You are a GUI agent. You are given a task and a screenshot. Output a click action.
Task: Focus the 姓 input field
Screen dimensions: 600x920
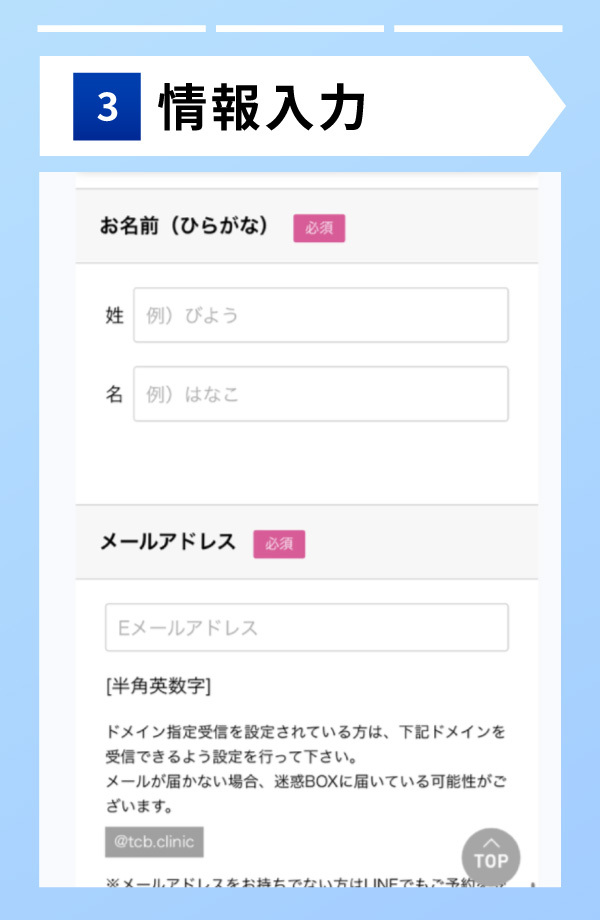[x=320, y=315]
